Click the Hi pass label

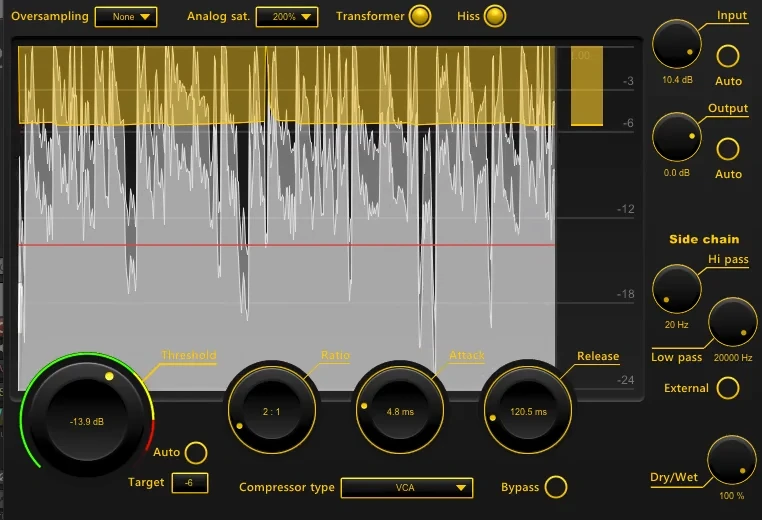(728, 260)
